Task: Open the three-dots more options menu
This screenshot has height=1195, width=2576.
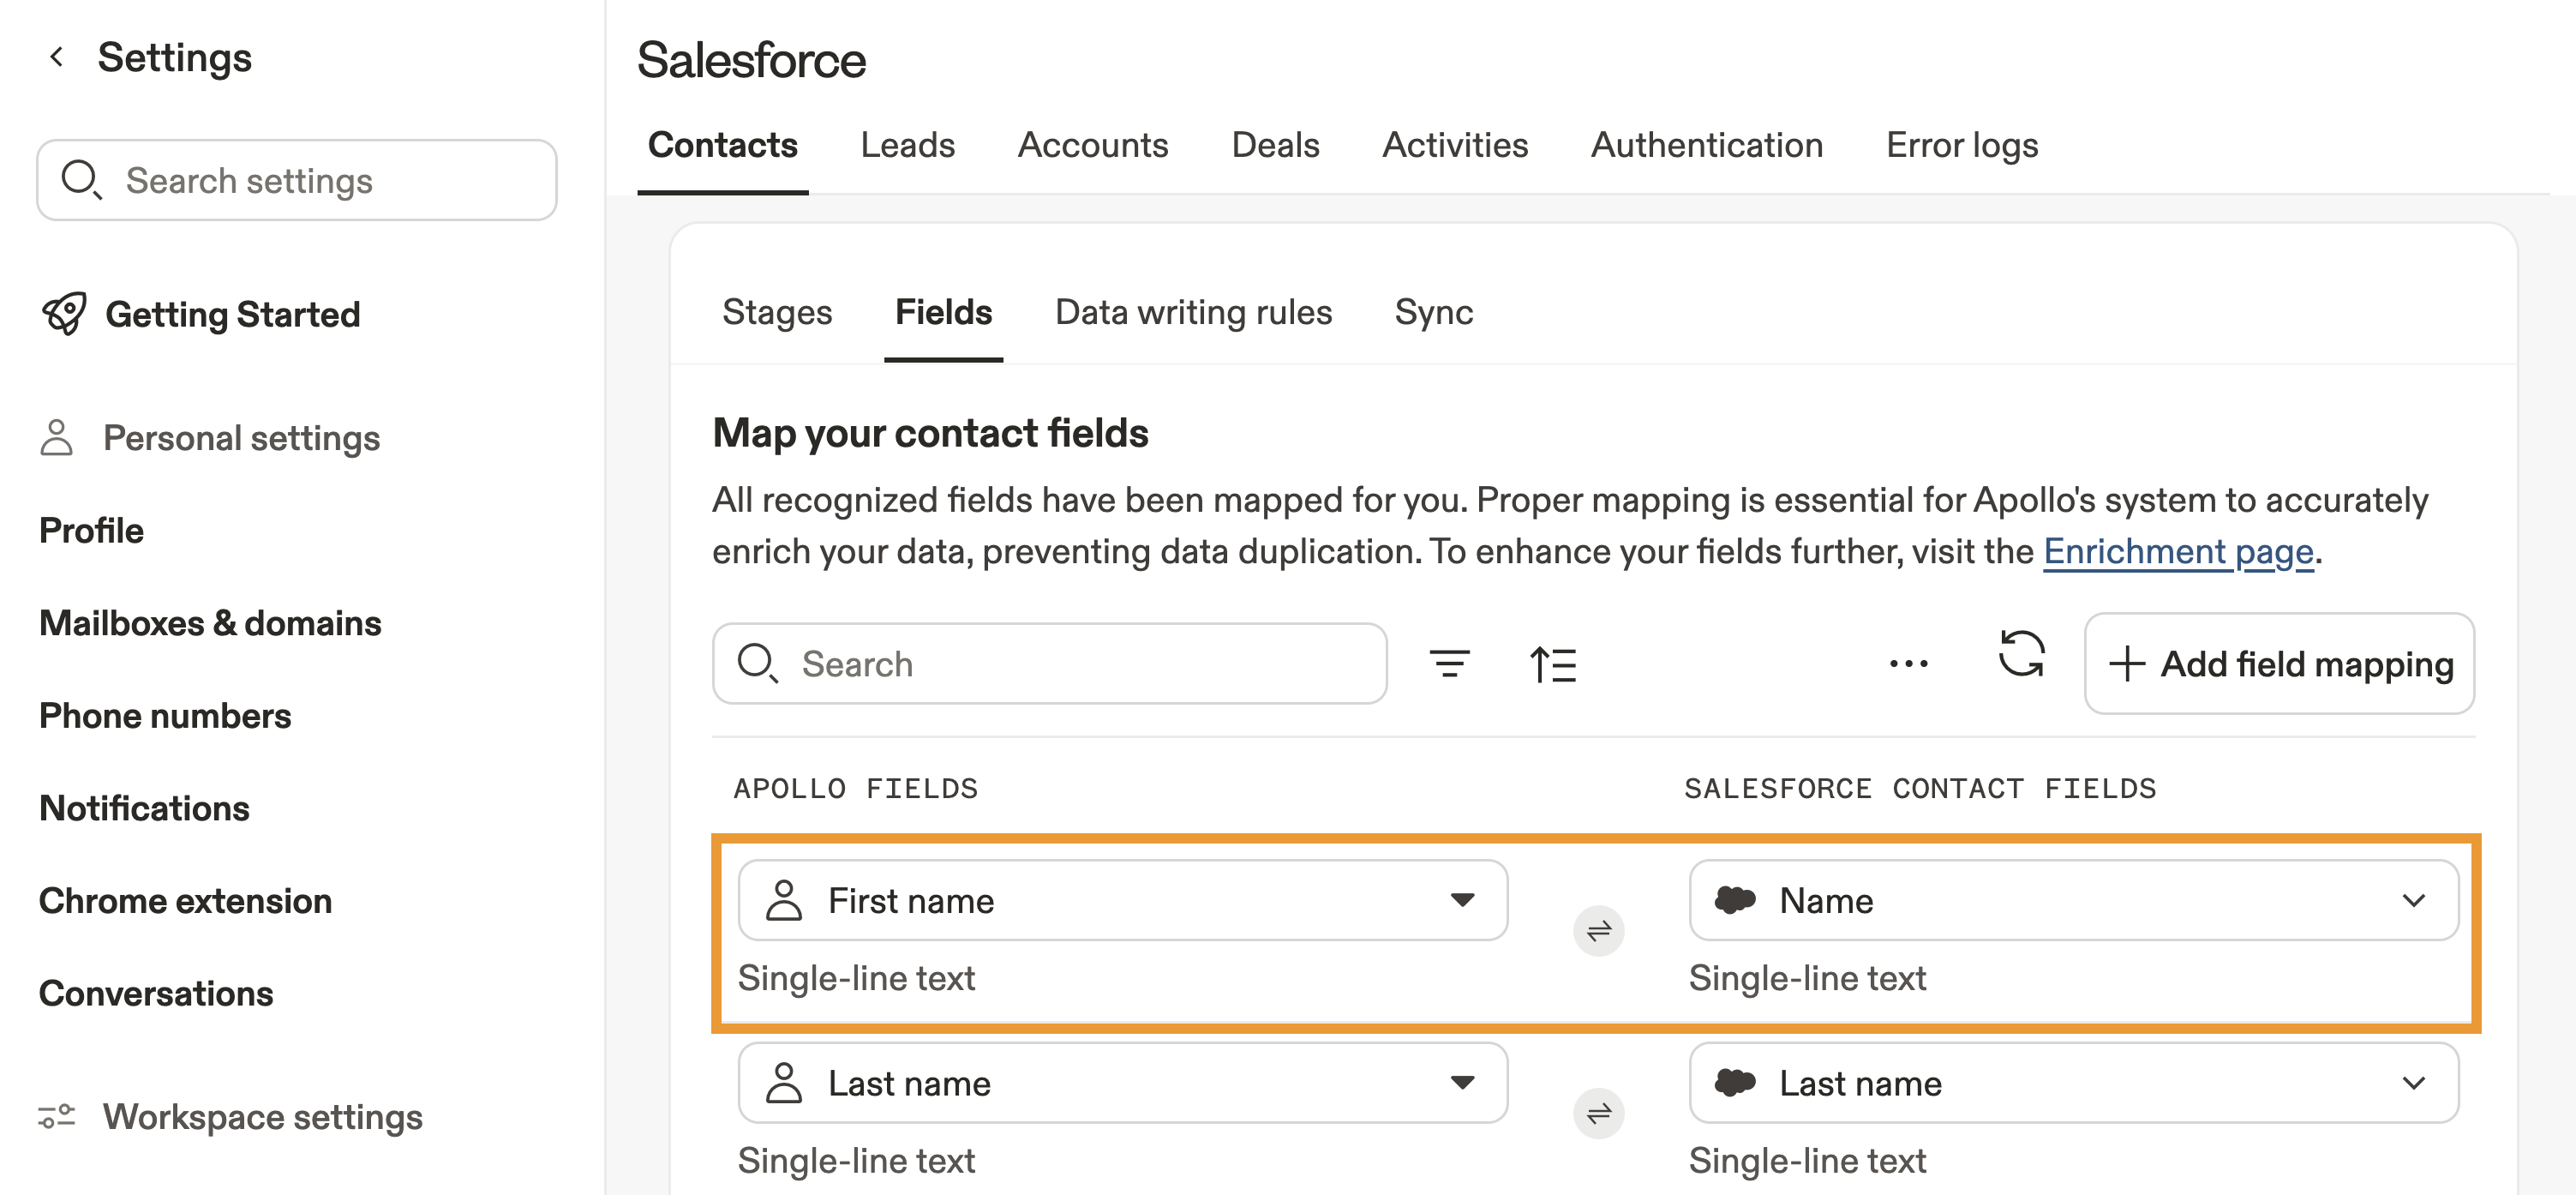Action: pyautogui.click(x=1908, y=663)
